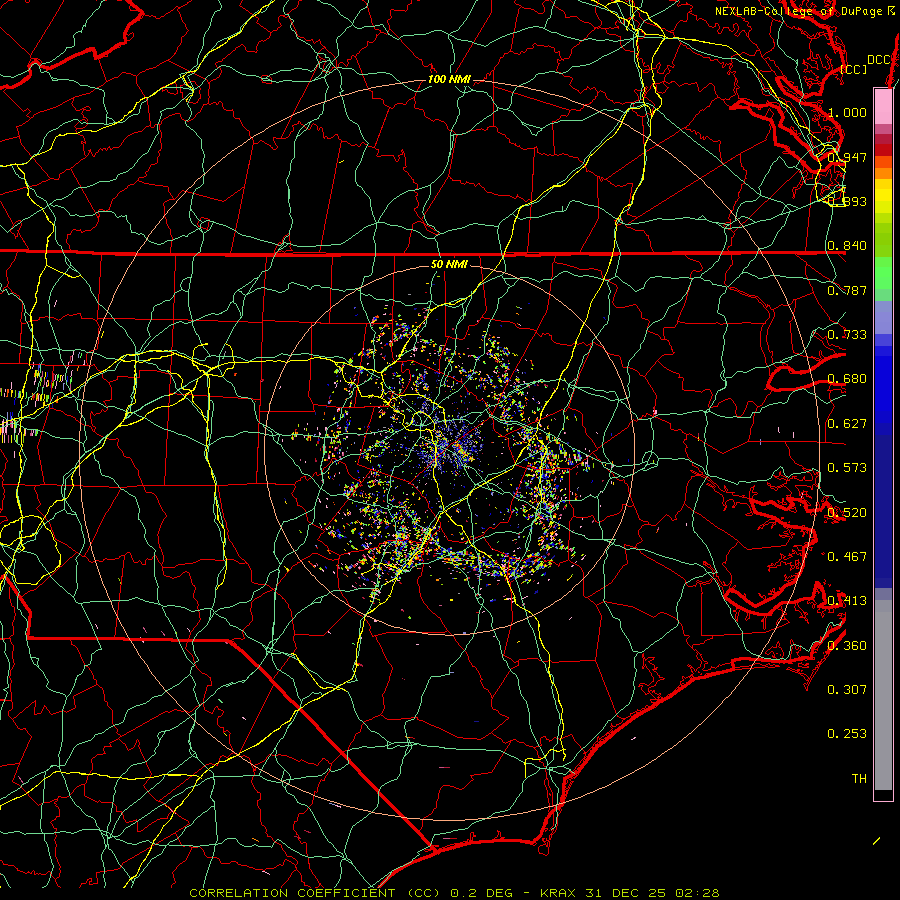
Task: Click the 0.467 value on the scale
Action: coord(847,556)
